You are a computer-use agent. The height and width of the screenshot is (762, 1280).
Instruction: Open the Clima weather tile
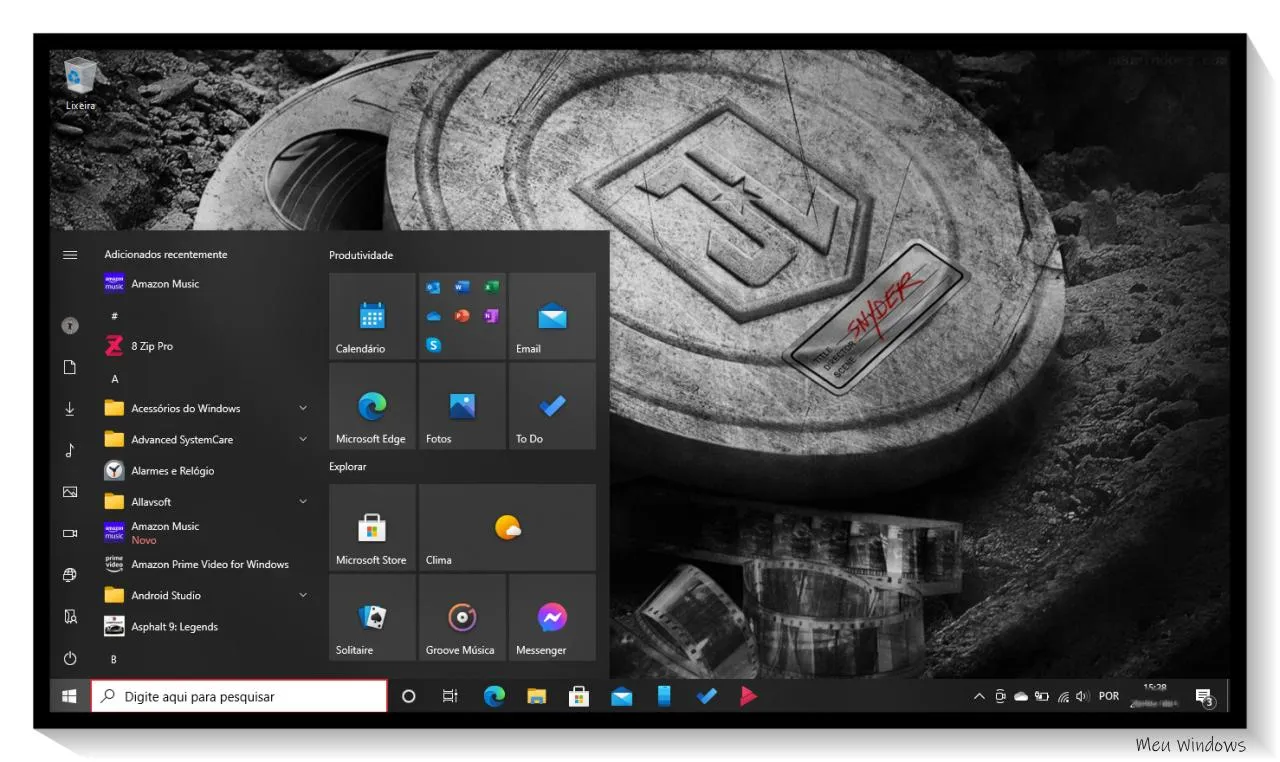coord(507,528)
